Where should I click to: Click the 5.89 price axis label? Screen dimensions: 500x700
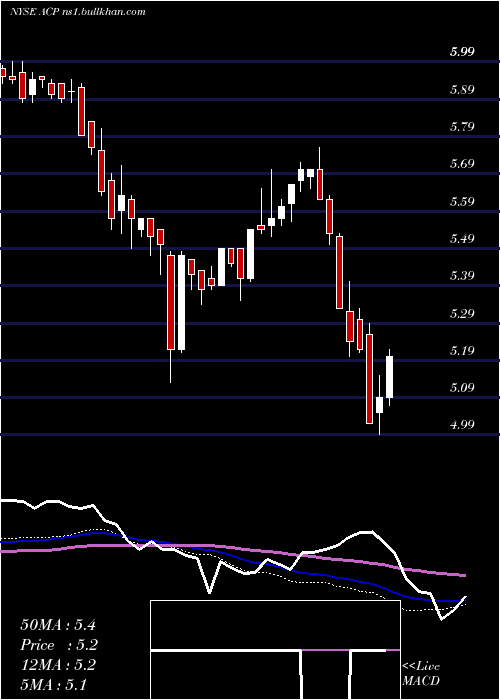(x=462, y=89)
